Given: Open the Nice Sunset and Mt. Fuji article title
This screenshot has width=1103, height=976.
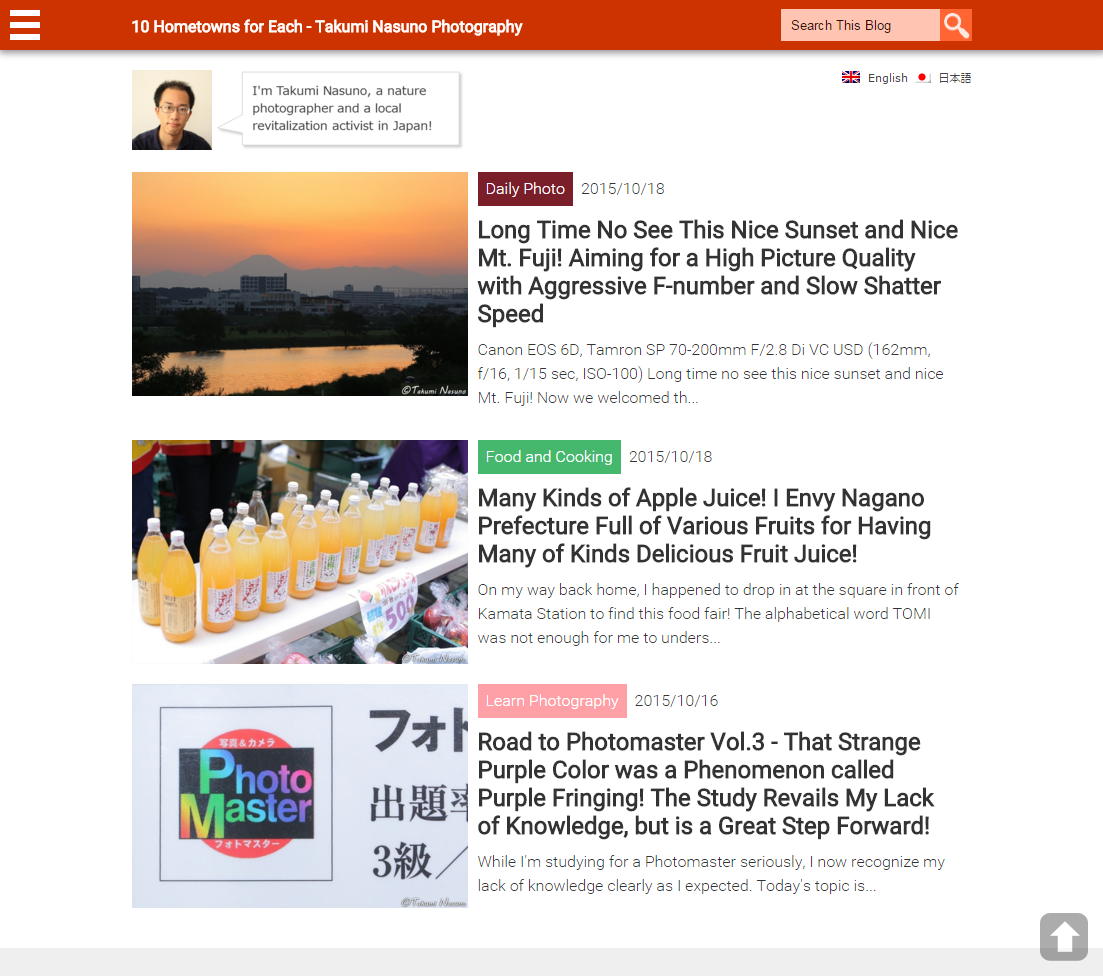Looking at the screenshot, I should pyautogui.click(x=718, y=272).
